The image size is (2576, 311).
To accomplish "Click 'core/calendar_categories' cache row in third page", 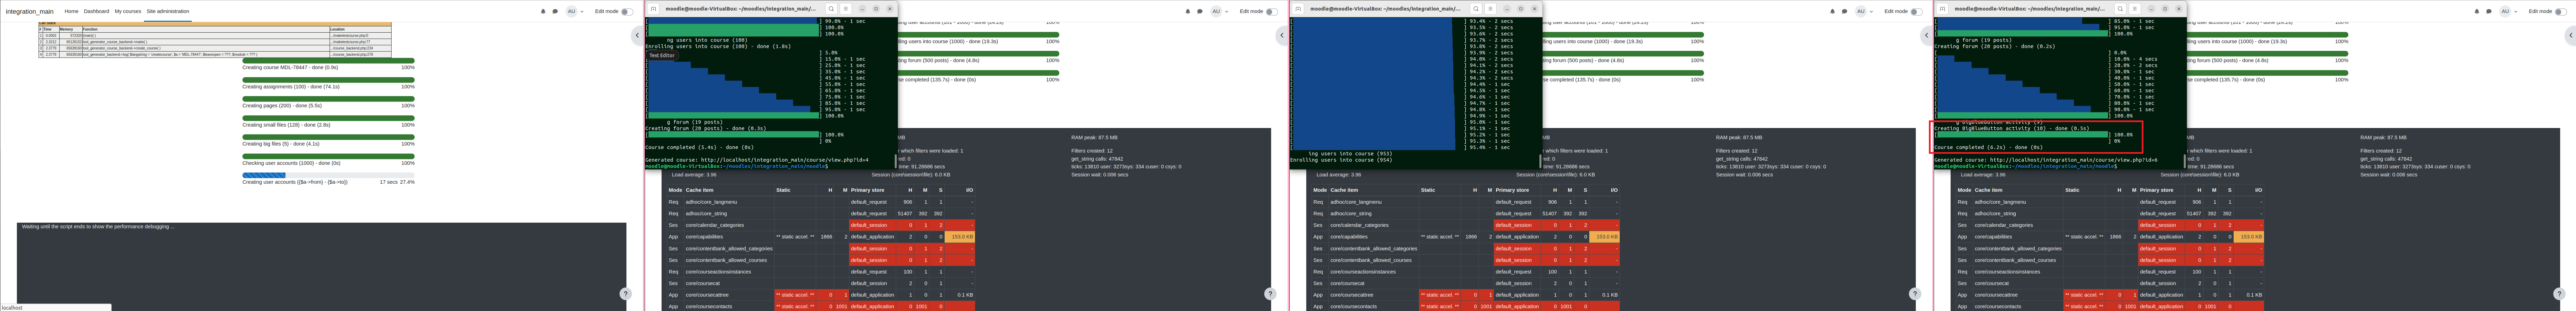I will click(1466, 225).
